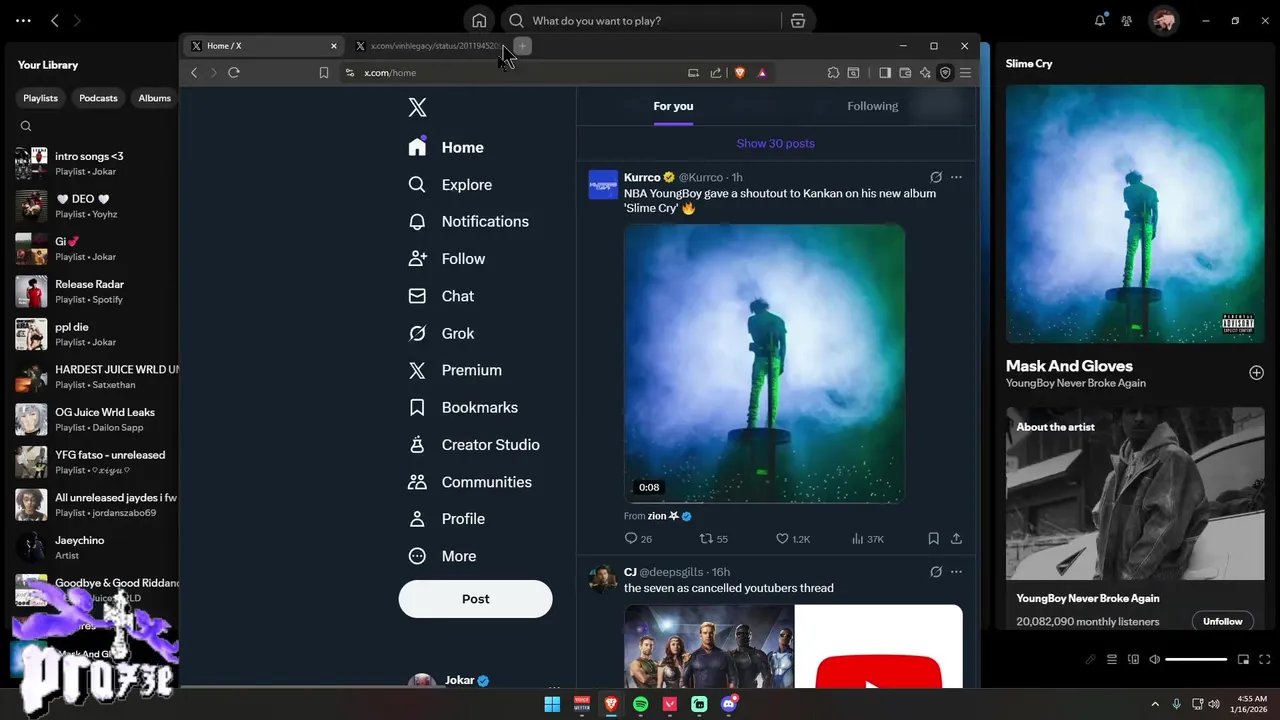
Task: Open browser extensions puzzle icon
Action: 833,72
